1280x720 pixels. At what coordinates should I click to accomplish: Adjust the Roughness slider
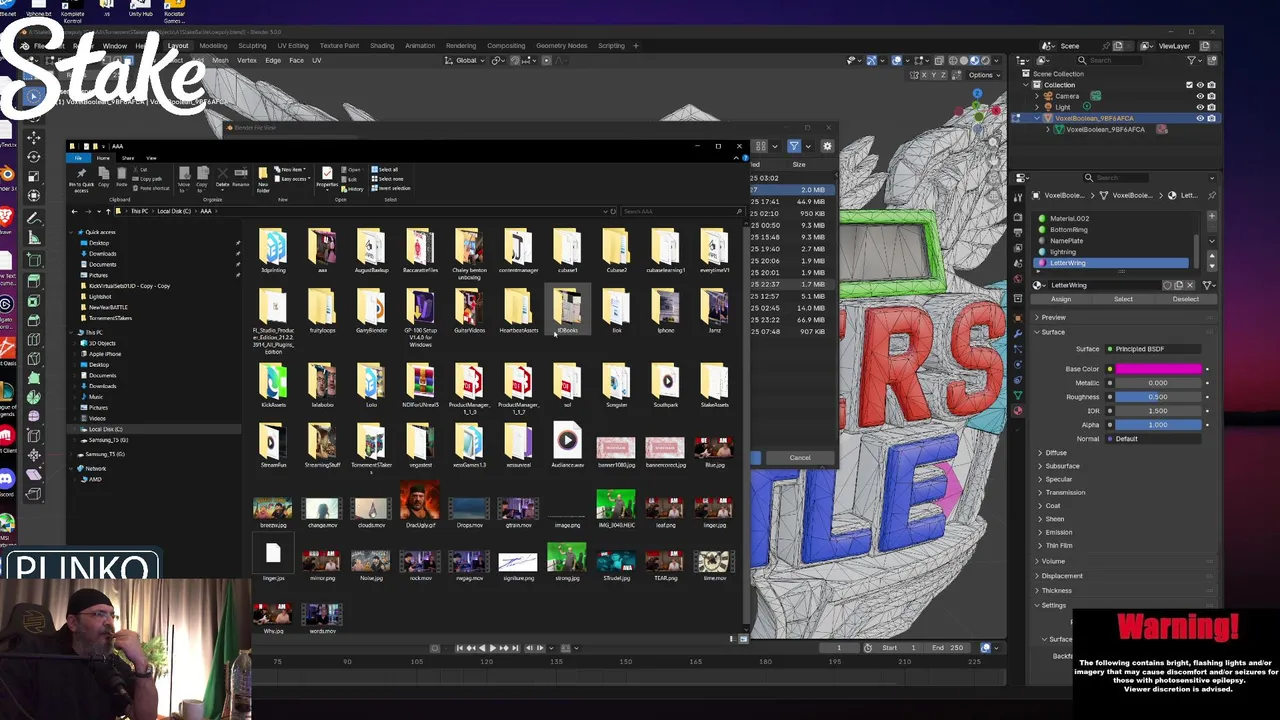click(1158, 397)
